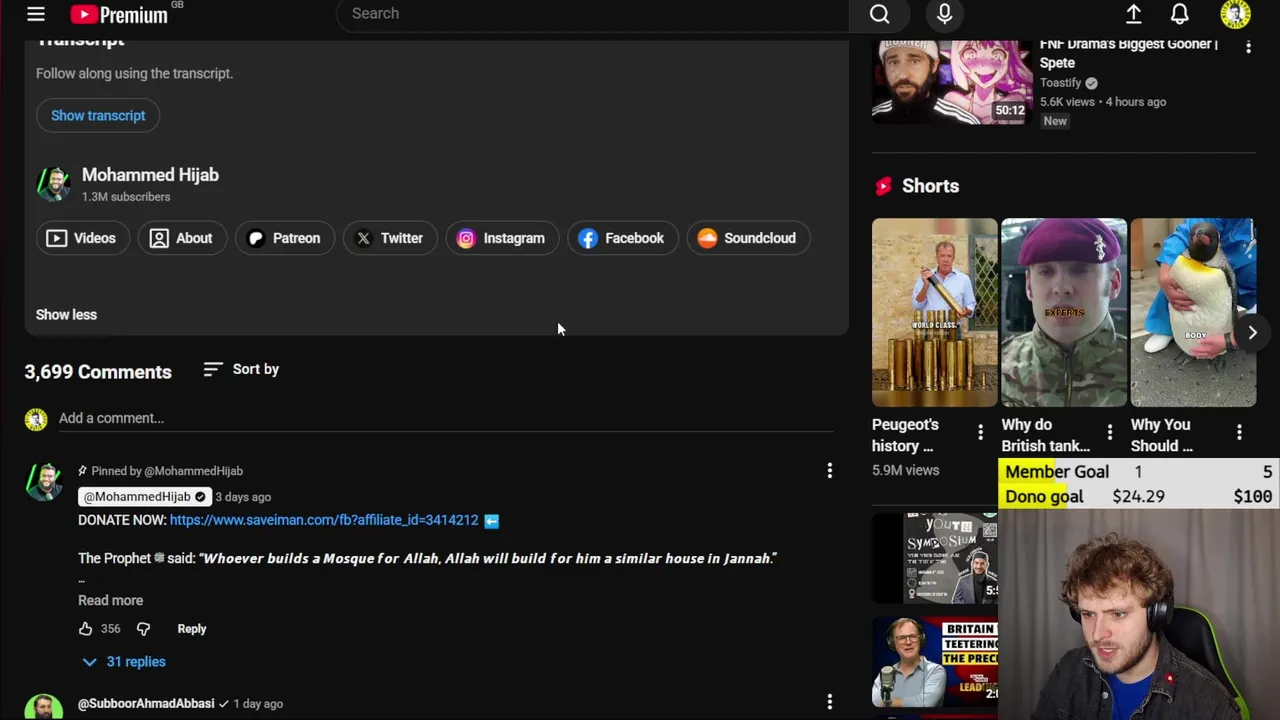Open Youth Symposium video thumbnail
This screenshot has height=720, width=1280.
tap(935, 558)
